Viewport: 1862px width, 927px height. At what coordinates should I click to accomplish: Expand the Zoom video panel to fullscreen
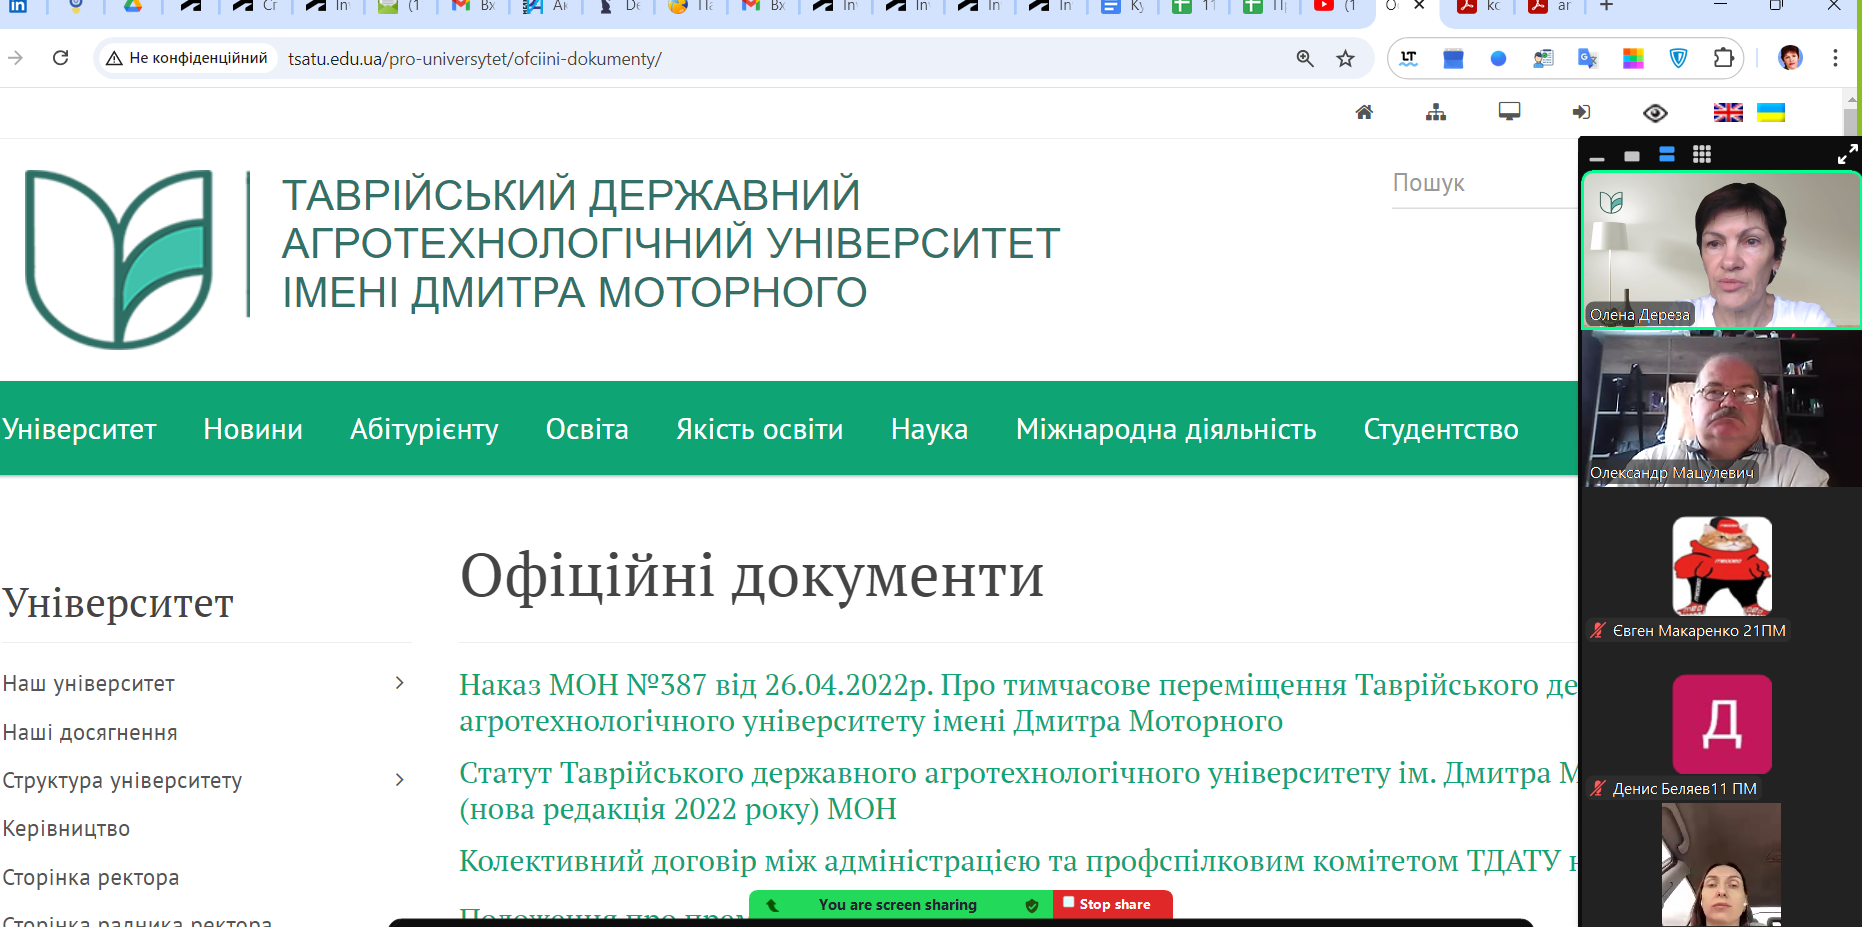(1847, 154)
